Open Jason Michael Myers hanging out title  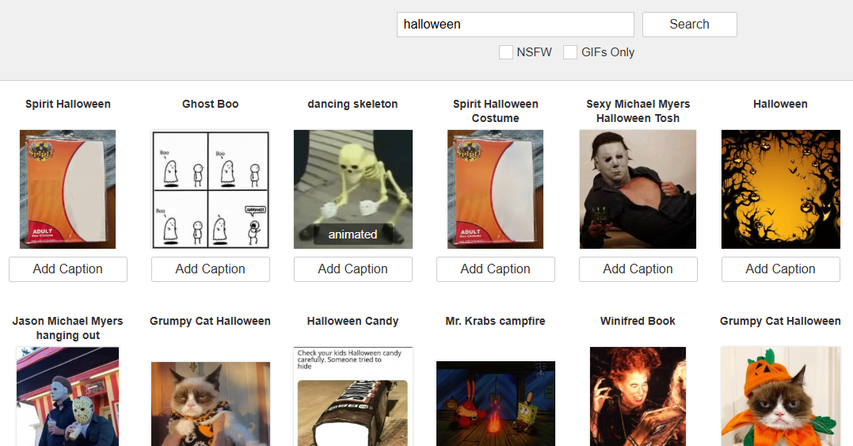pyautogui.click(x=68, y=328)
